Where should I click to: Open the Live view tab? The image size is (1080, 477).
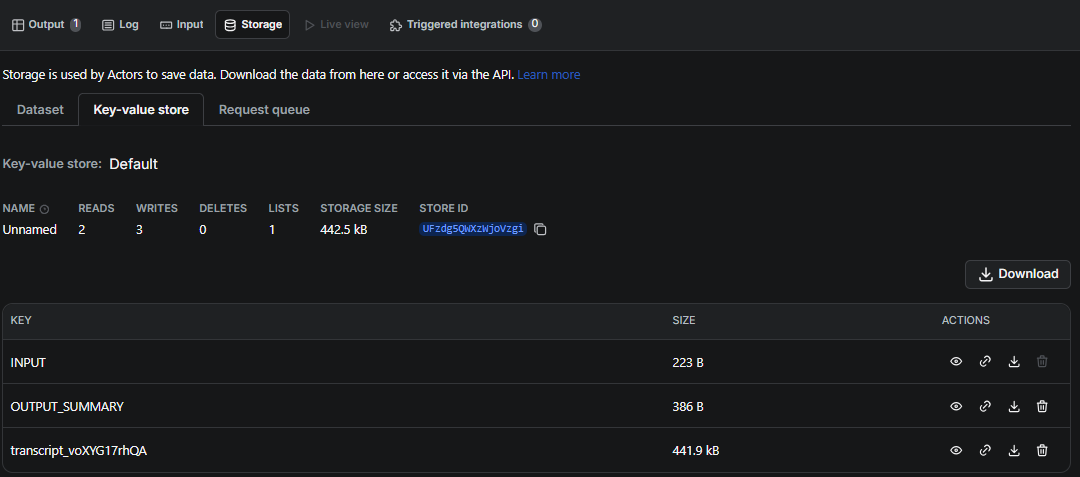pyautogui.click(x=337, y=24)
